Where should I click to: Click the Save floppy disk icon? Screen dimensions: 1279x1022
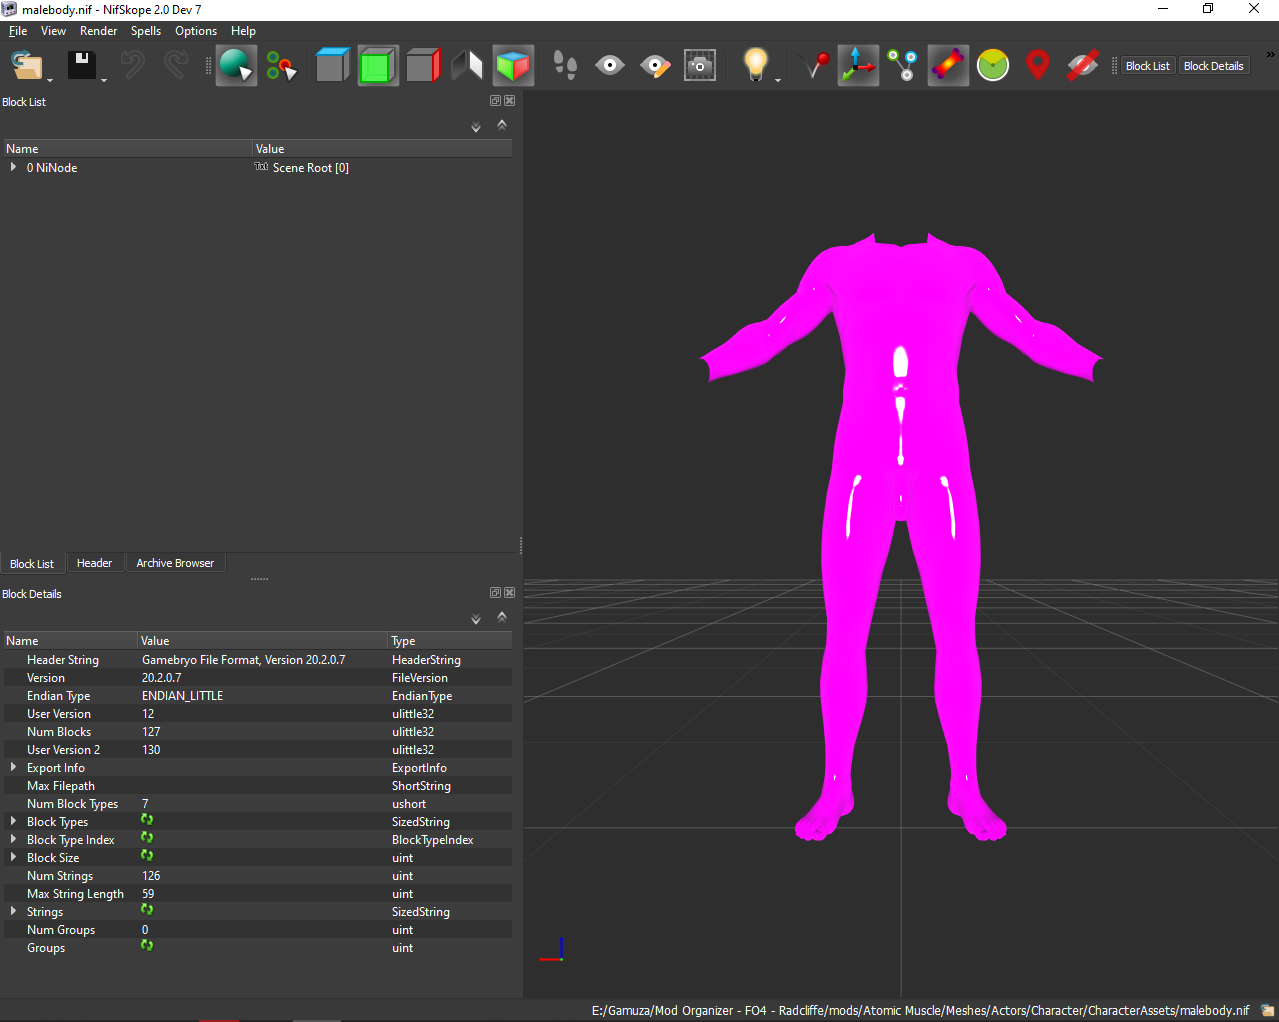pyautogui.click(x=81, y=65)
